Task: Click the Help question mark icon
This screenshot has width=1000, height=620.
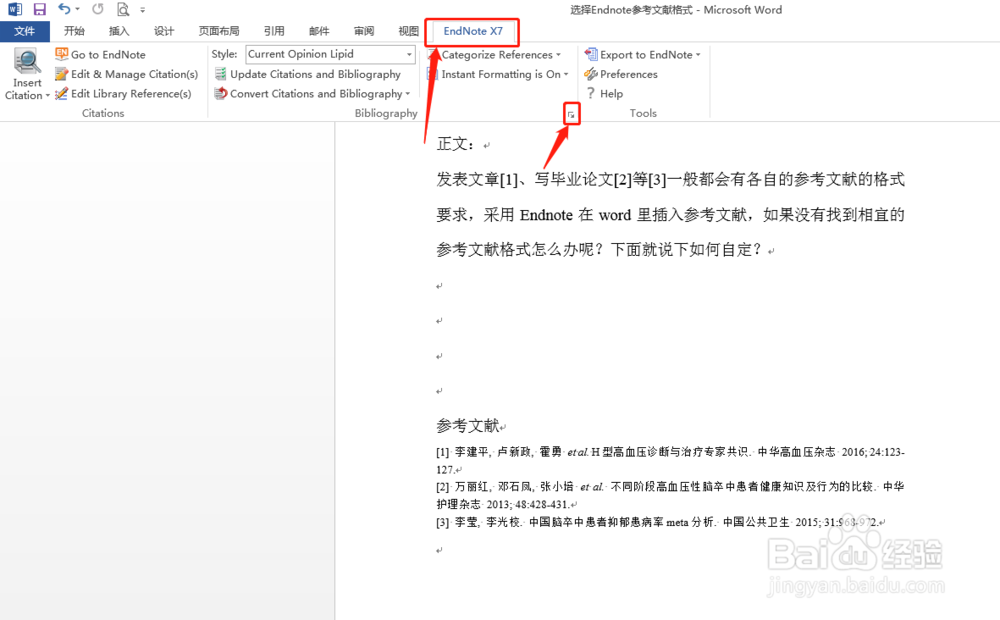Action: 591,93
